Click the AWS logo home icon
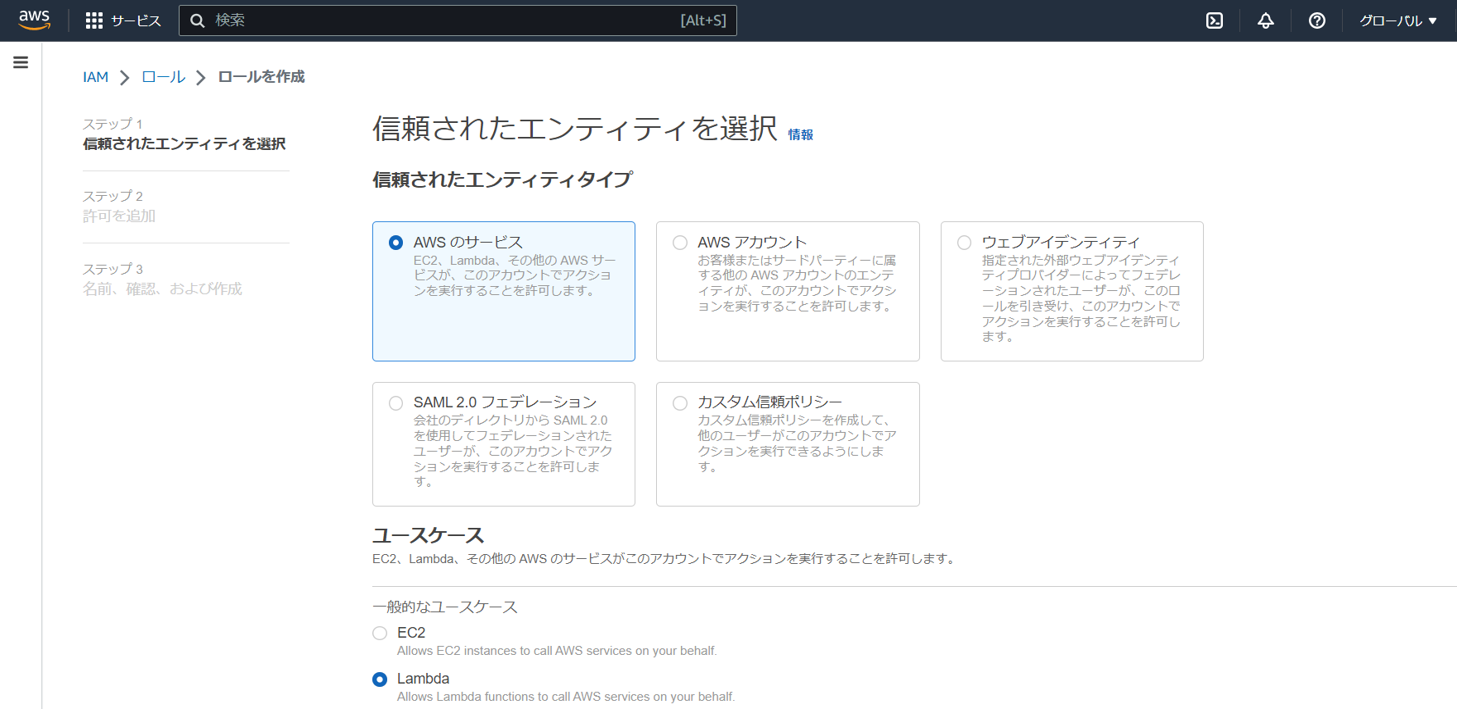This screenshot has width=1457, height=709. click(x=34, y=20)
